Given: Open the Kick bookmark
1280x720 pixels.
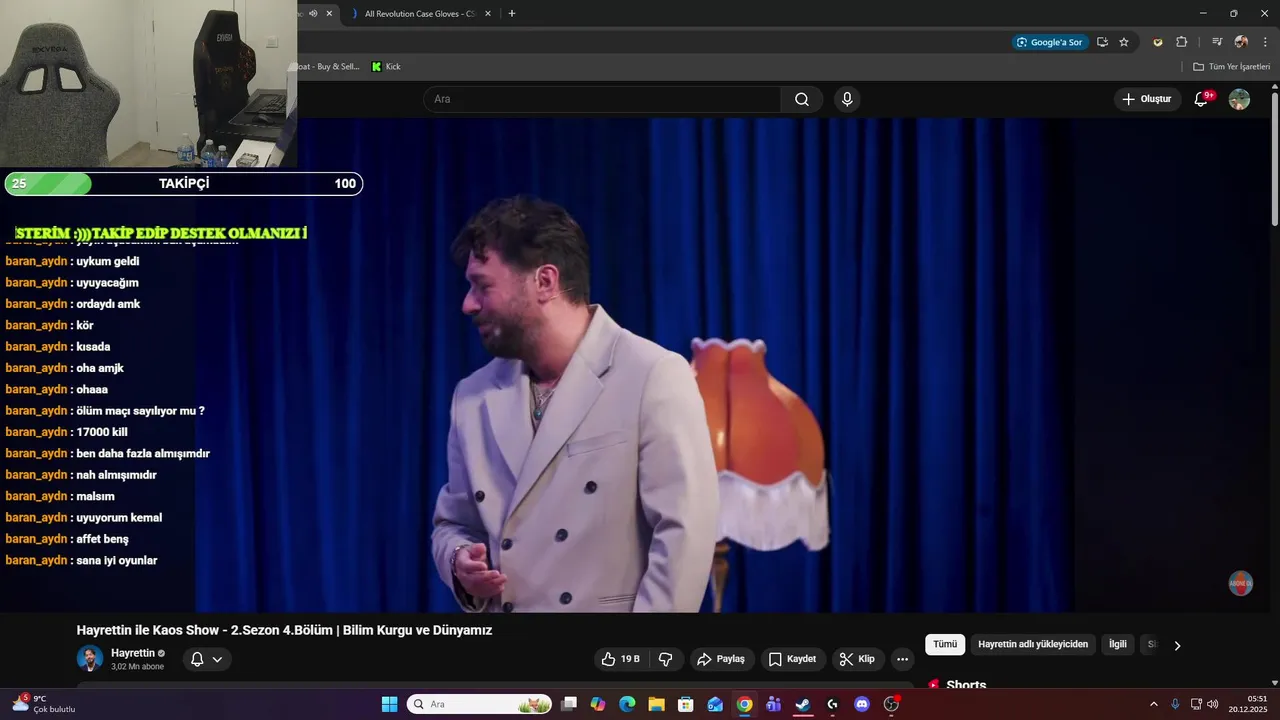Looking at the screenshot, I should (386, 66).
